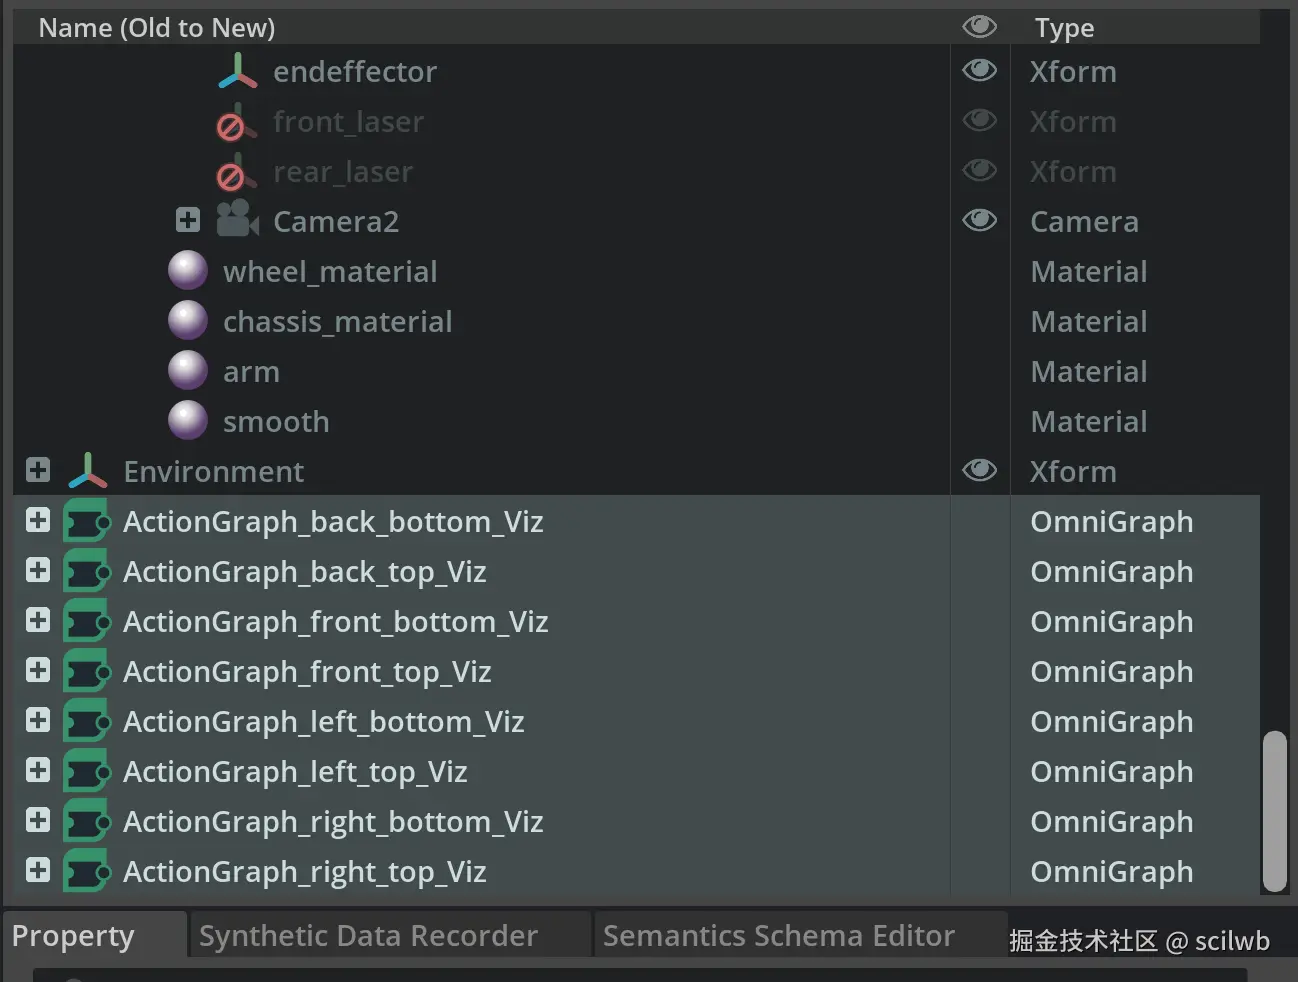Click the ActionGraph_back_bottom_Viz OmniGraph icon
The height and width of the screenshot is (982, 1298).
(87, 522)
